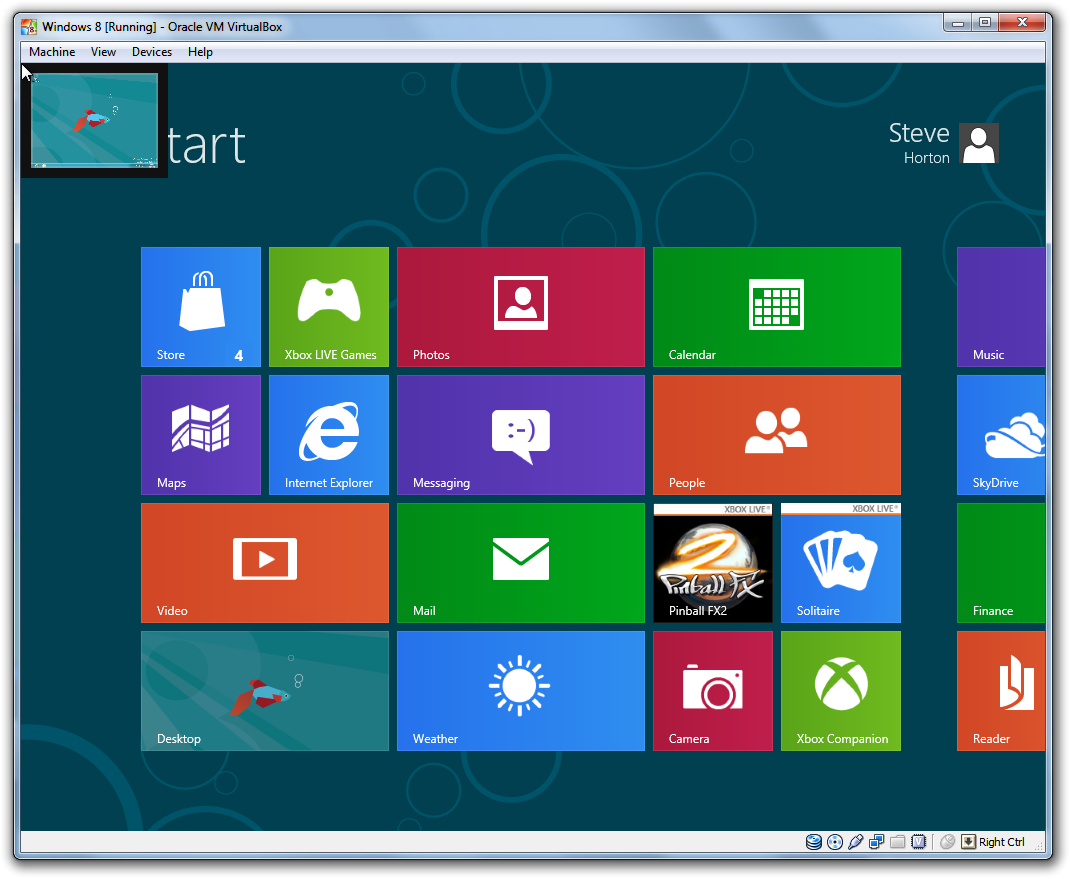Viewport: 1070px width, 879px height.
Task: Click the virtualization chip status icon
Action: 919,842
